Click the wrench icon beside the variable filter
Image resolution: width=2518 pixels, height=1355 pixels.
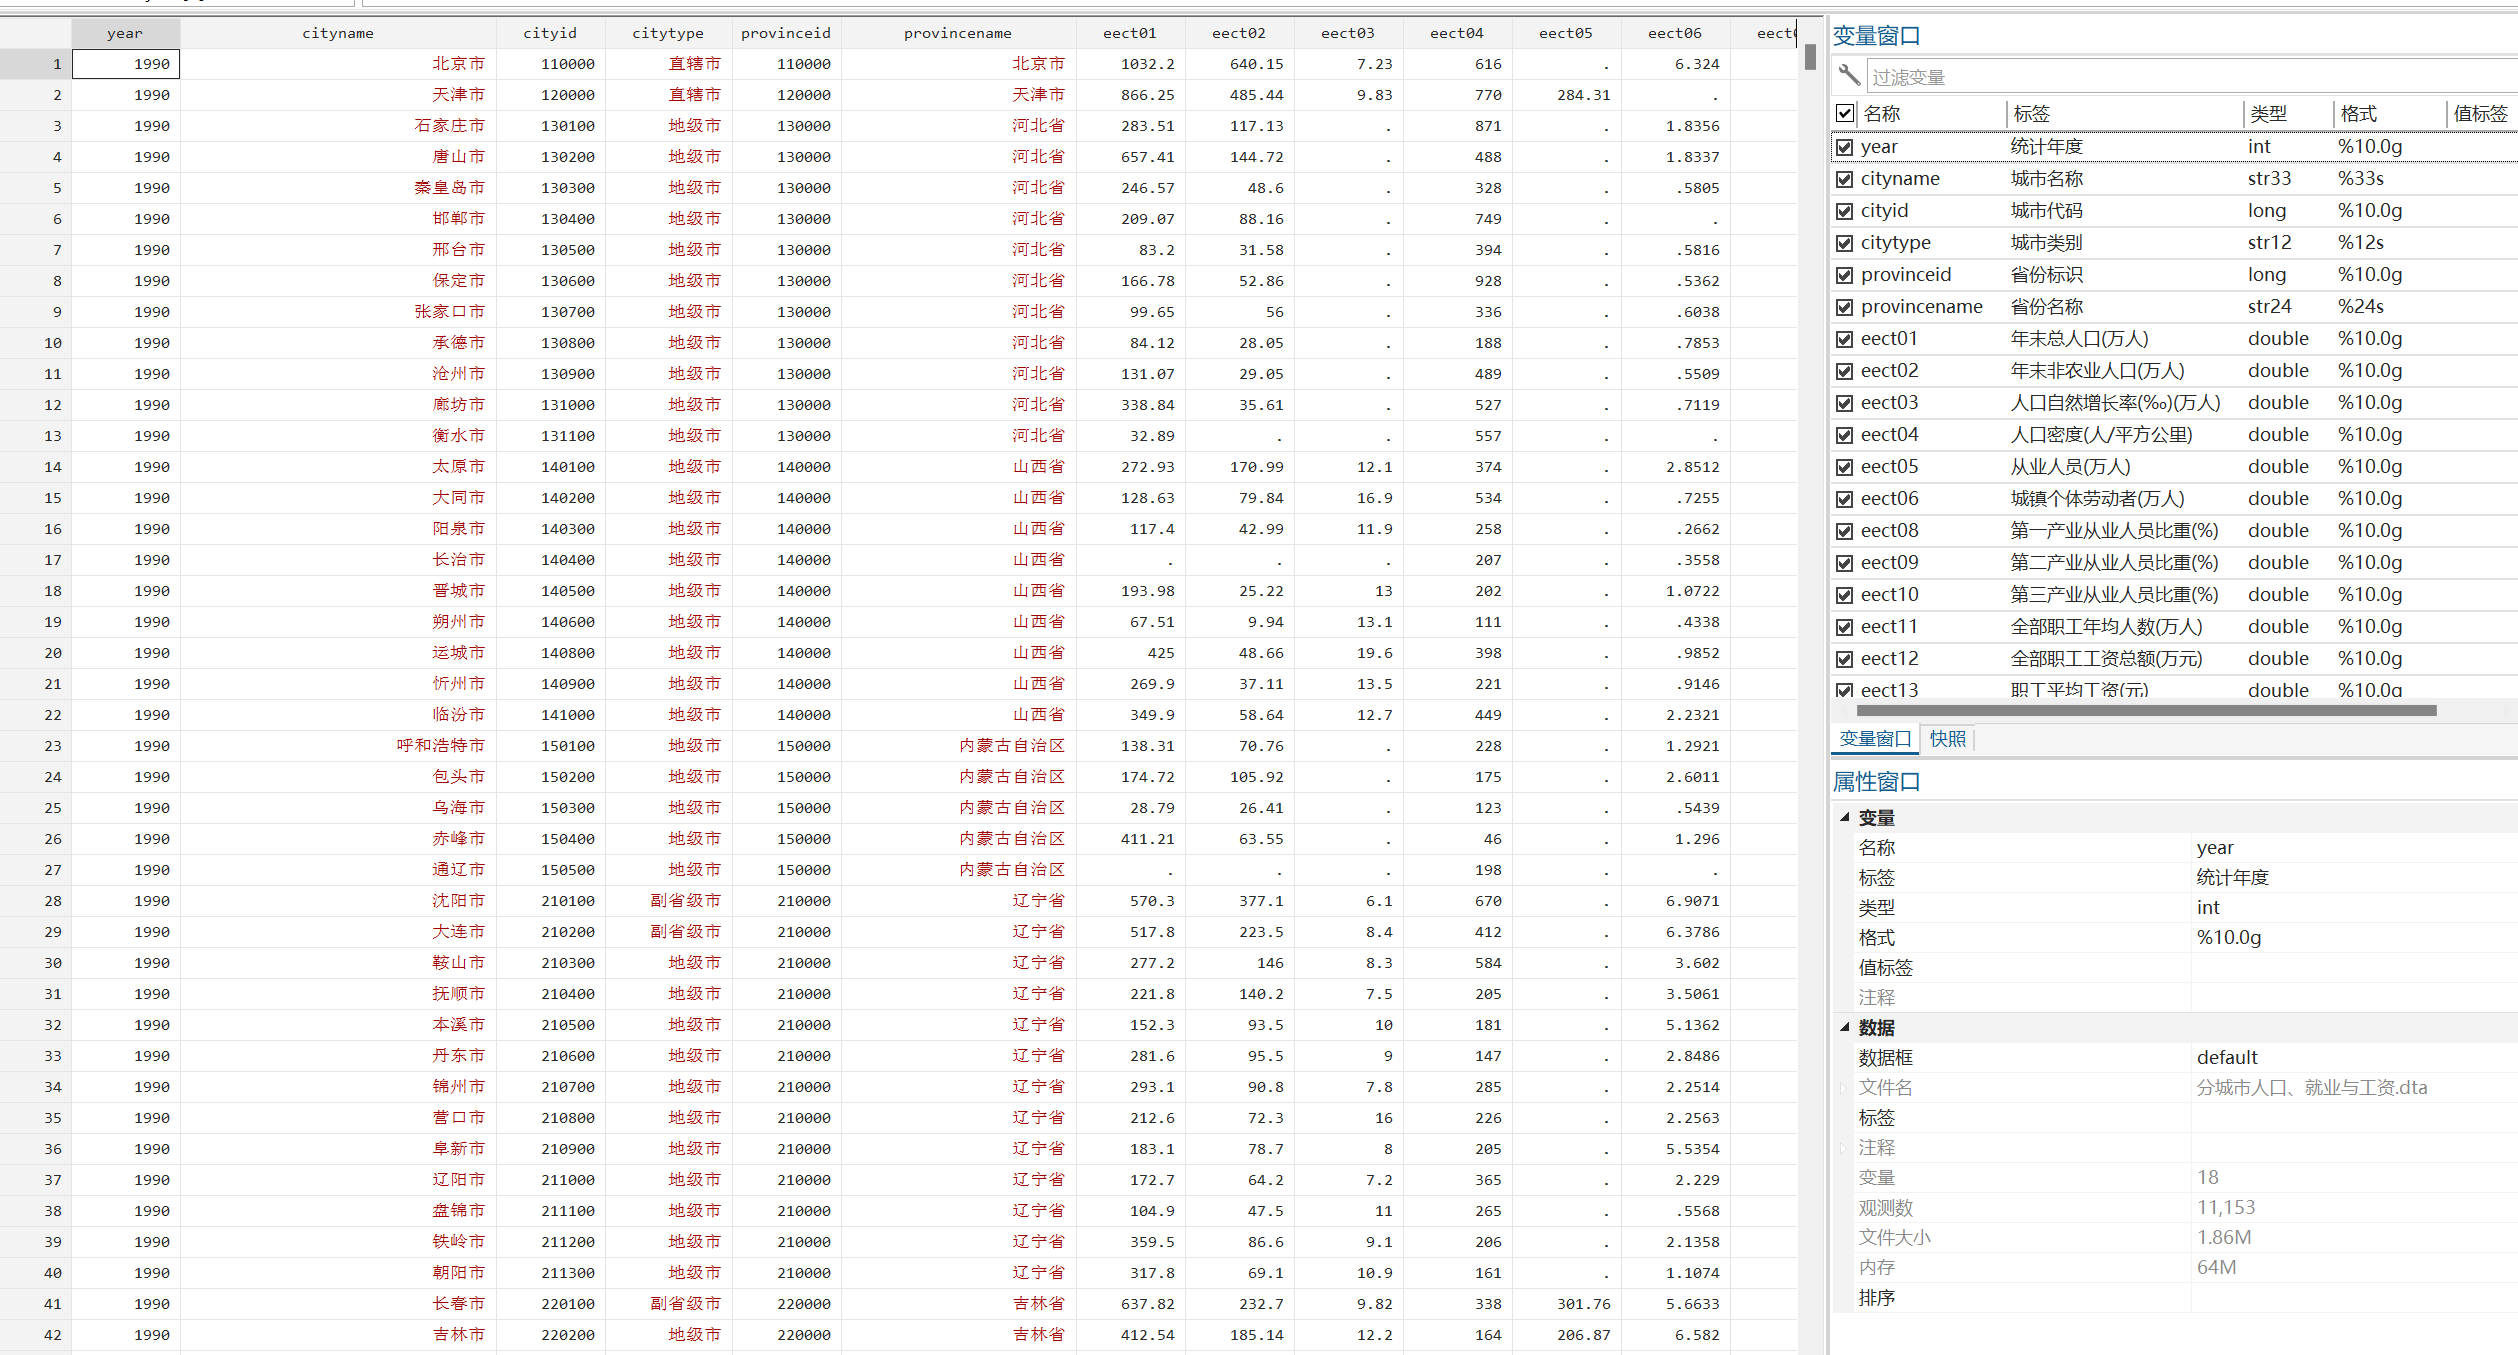coord(1849,76)
